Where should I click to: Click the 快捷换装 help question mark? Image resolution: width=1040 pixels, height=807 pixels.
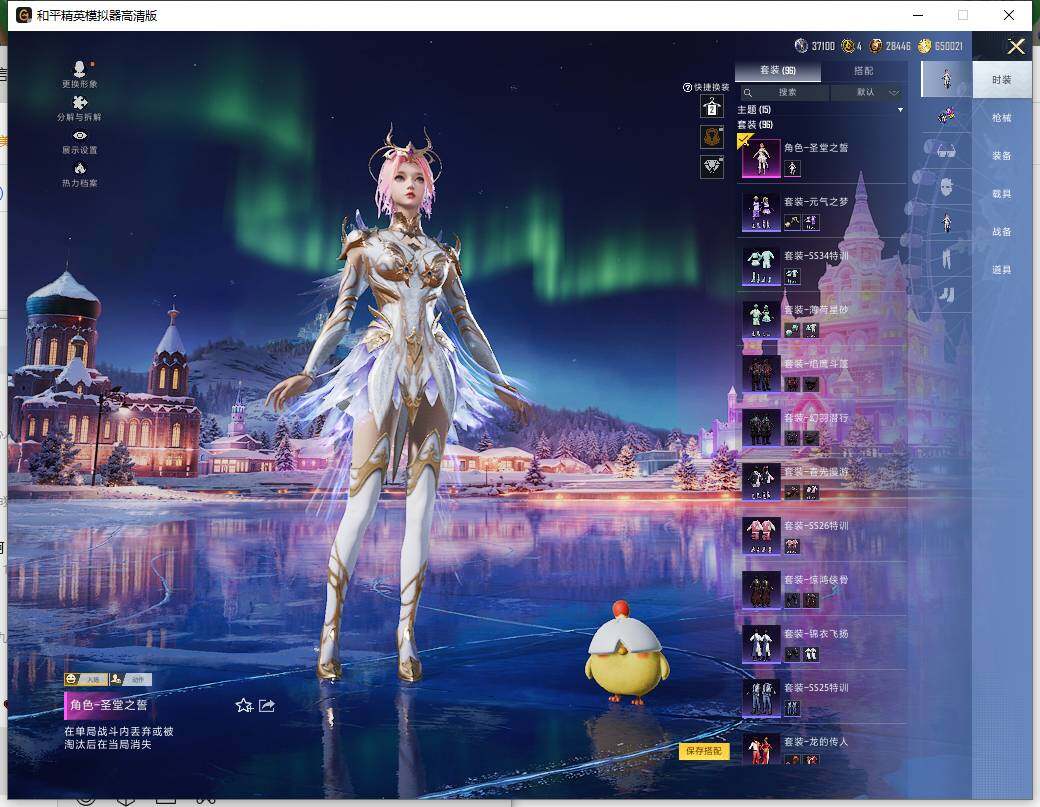click(687, 88)
